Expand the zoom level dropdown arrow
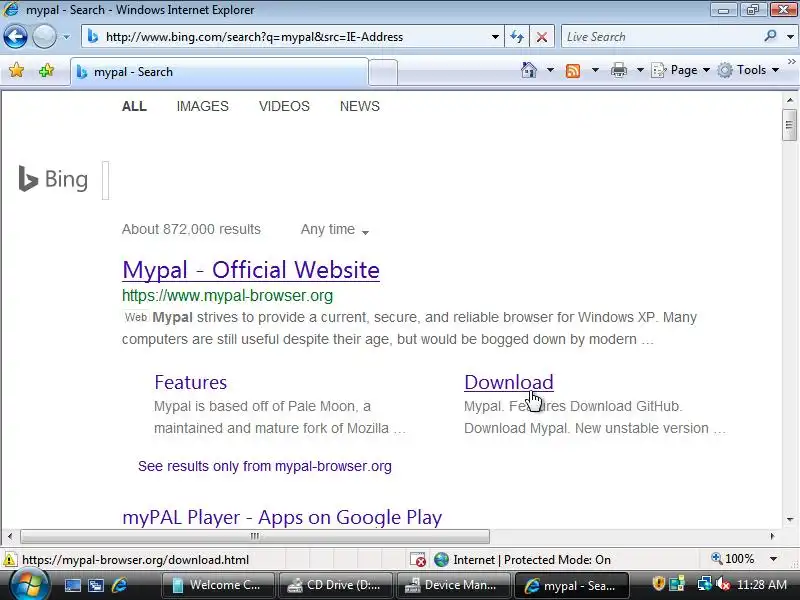800x600 pixels. pos(773,559)
